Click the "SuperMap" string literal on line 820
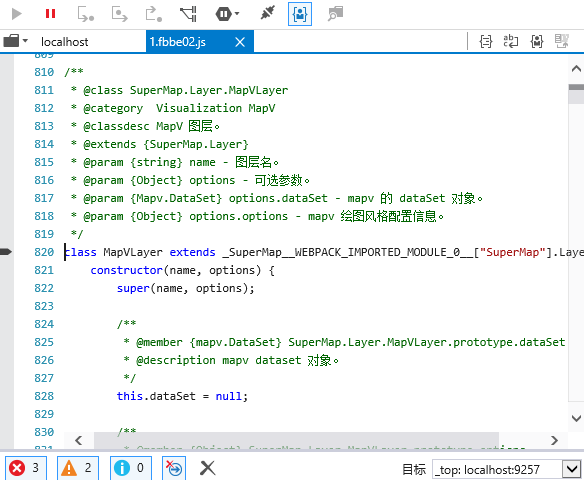The width and height of the screenshot is (584, 480). click(512, 252)
